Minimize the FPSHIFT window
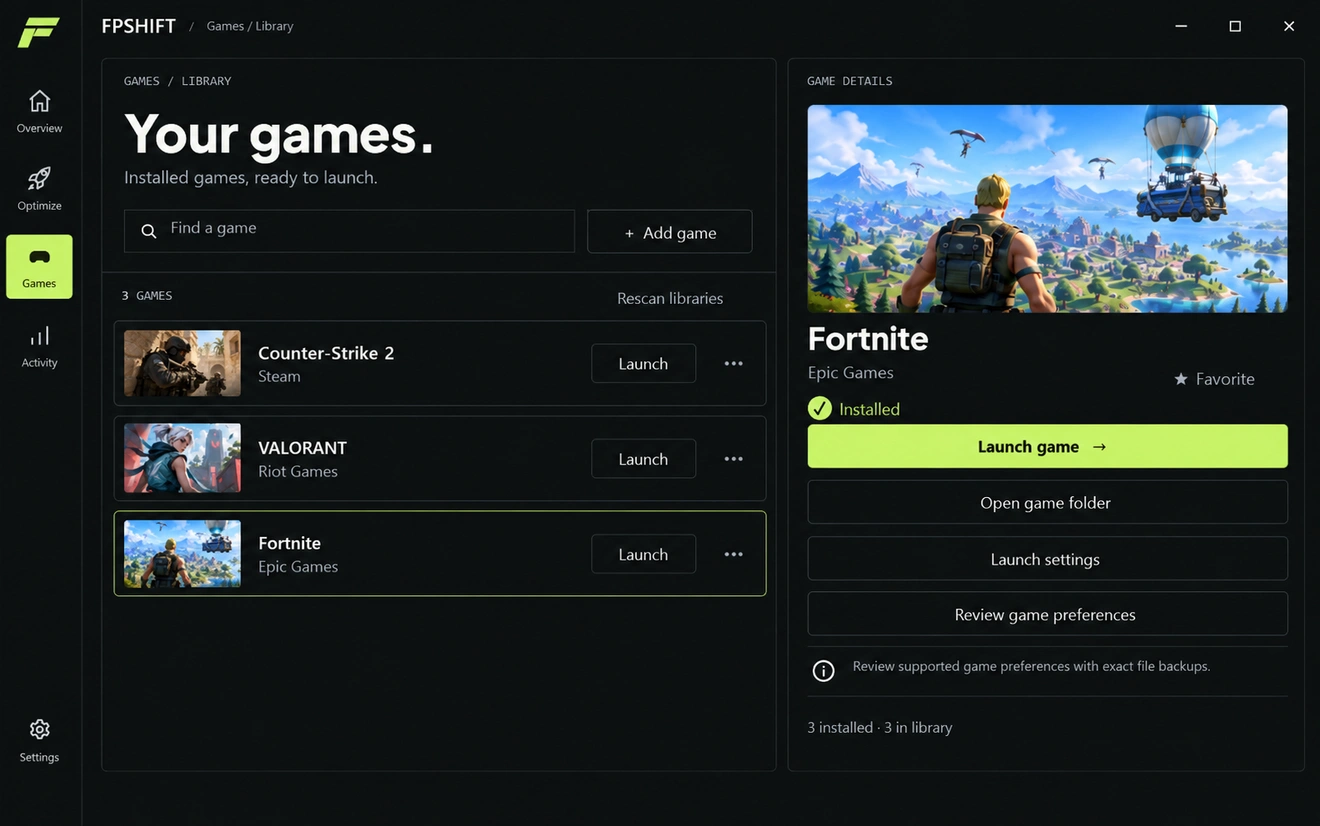1320x826 pixels. (1181, 26)
